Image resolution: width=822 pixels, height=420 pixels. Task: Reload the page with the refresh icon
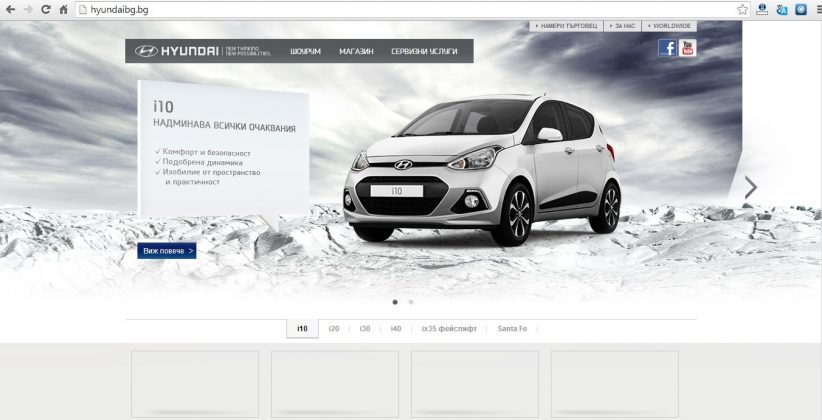click(46, 9)
